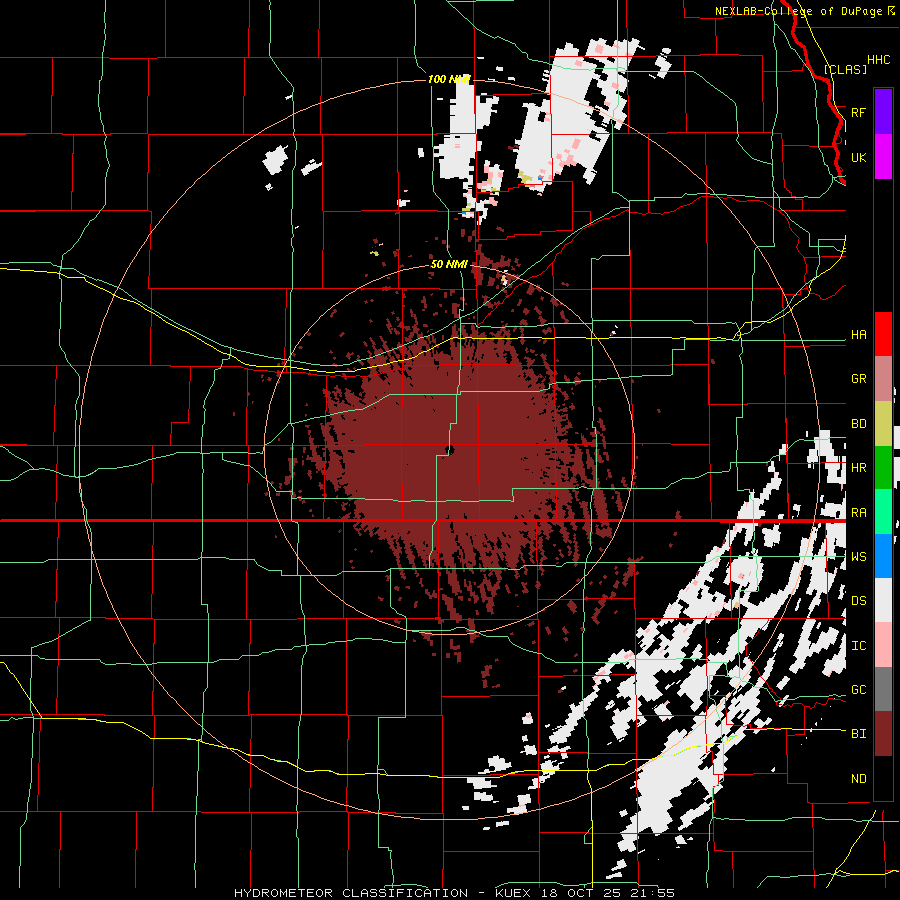Click the ND legend label text
Viewport: 900px width, 900px height.
(x=858, y=779)
